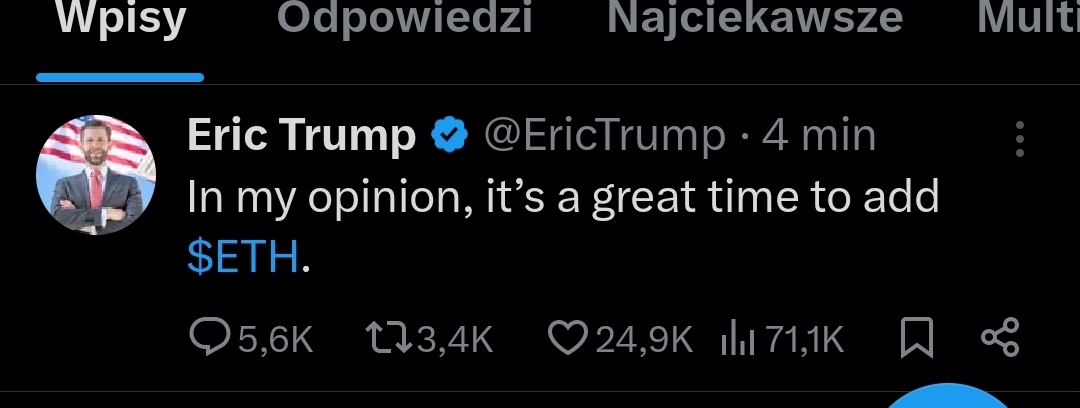Click the $ETH cashtag link

tap(243, 259)
